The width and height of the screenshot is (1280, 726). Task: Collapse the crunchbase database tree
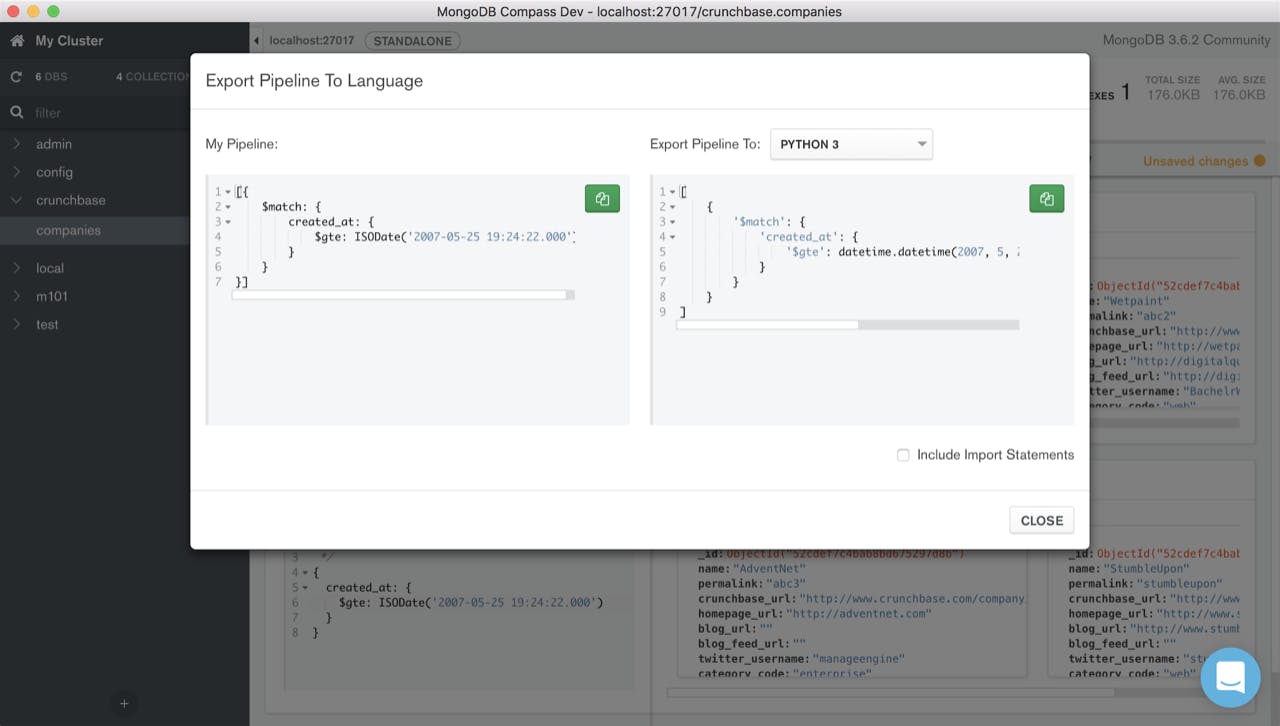coord(16,200)
